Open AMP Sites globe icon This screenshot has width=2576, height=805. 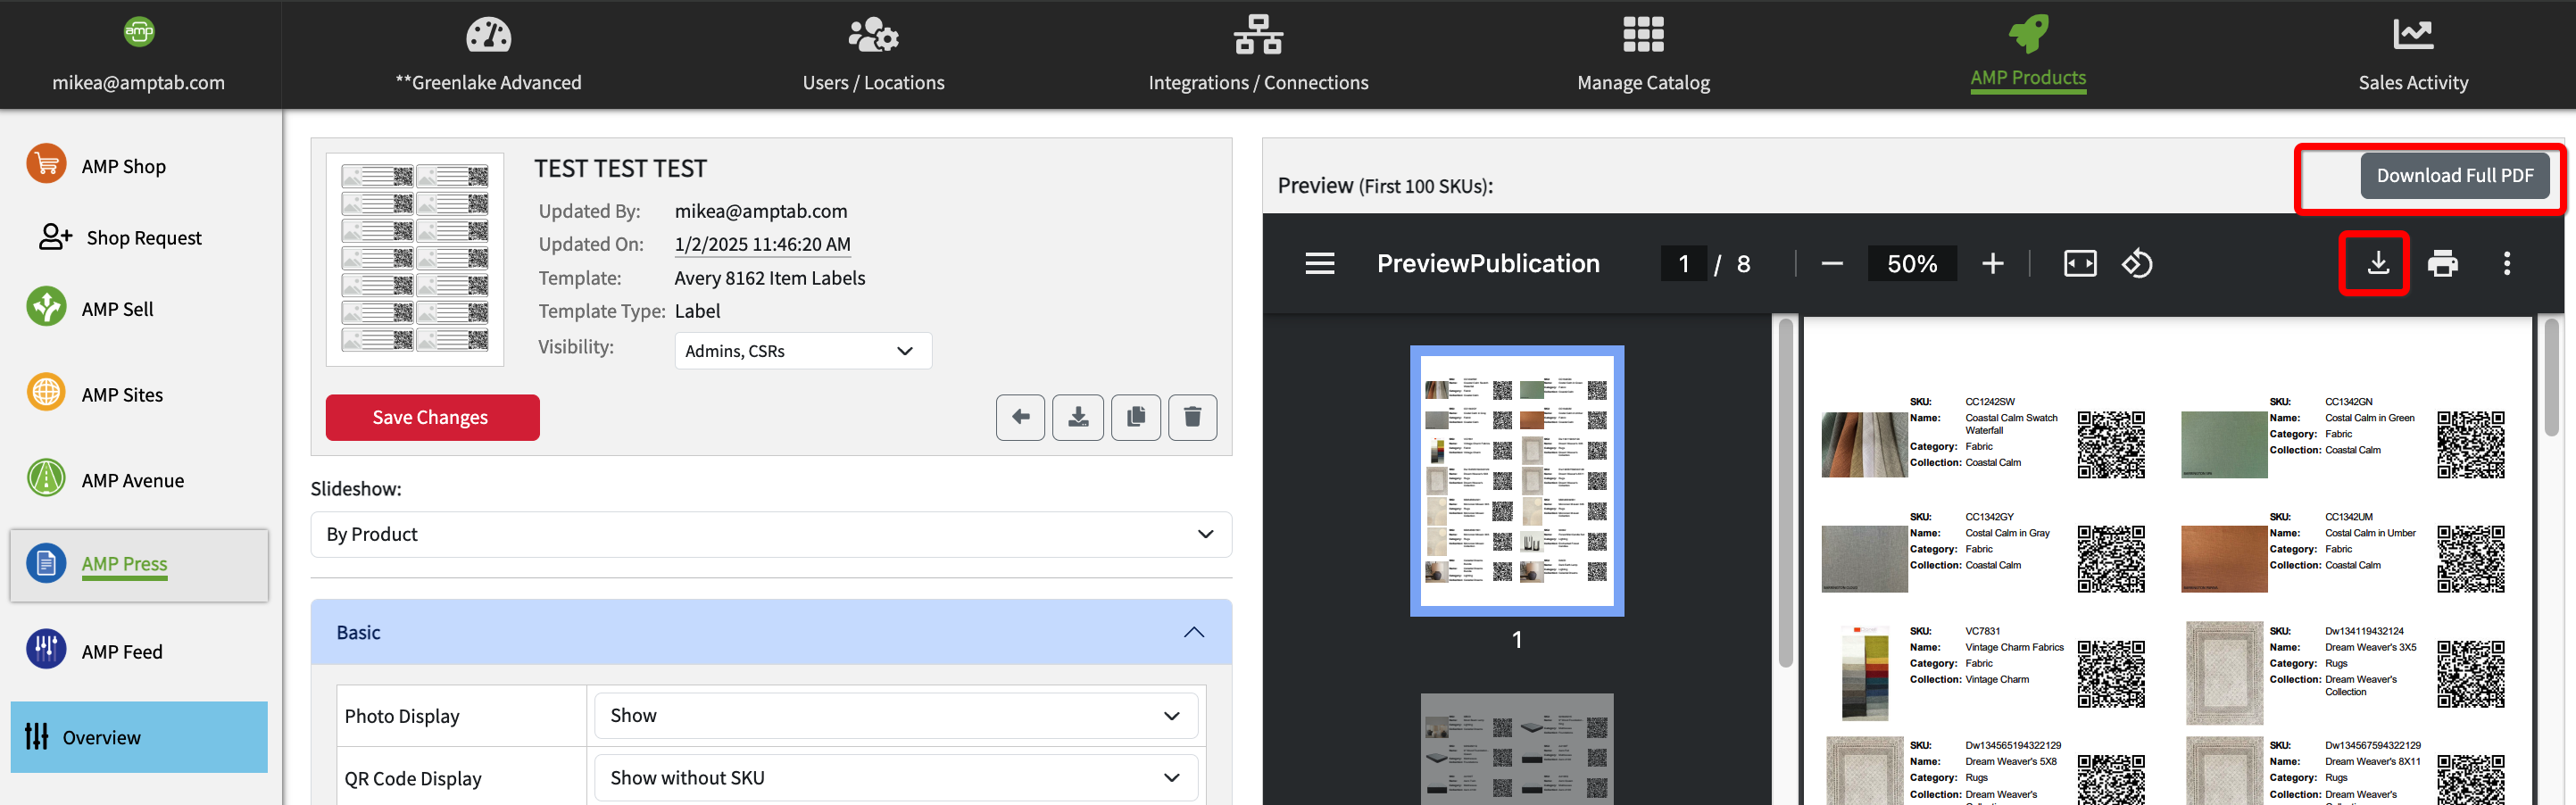46,393
